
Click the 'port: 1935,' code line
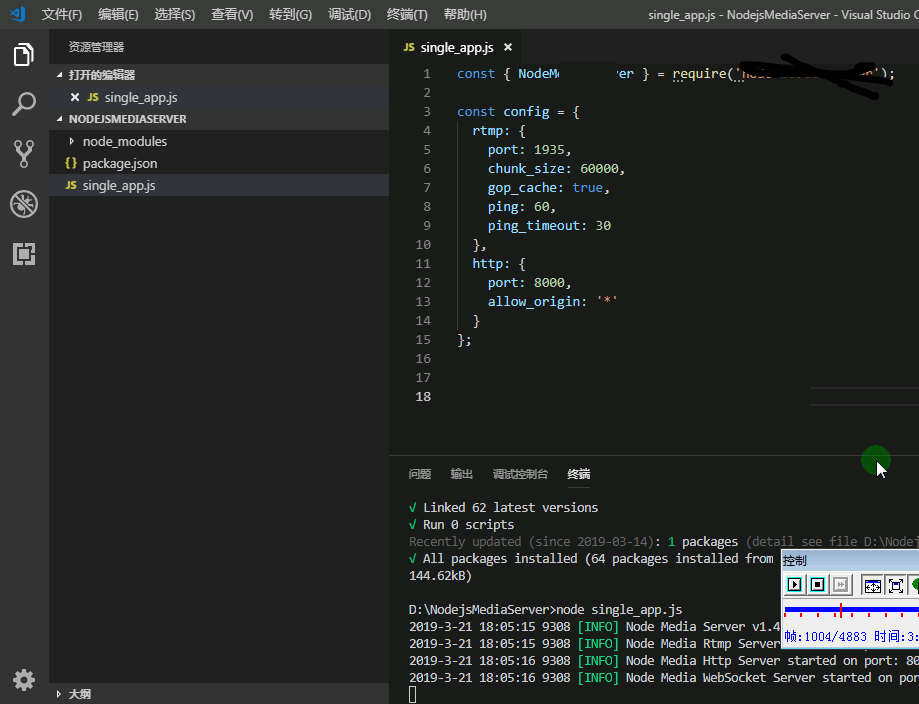(529, 150)
